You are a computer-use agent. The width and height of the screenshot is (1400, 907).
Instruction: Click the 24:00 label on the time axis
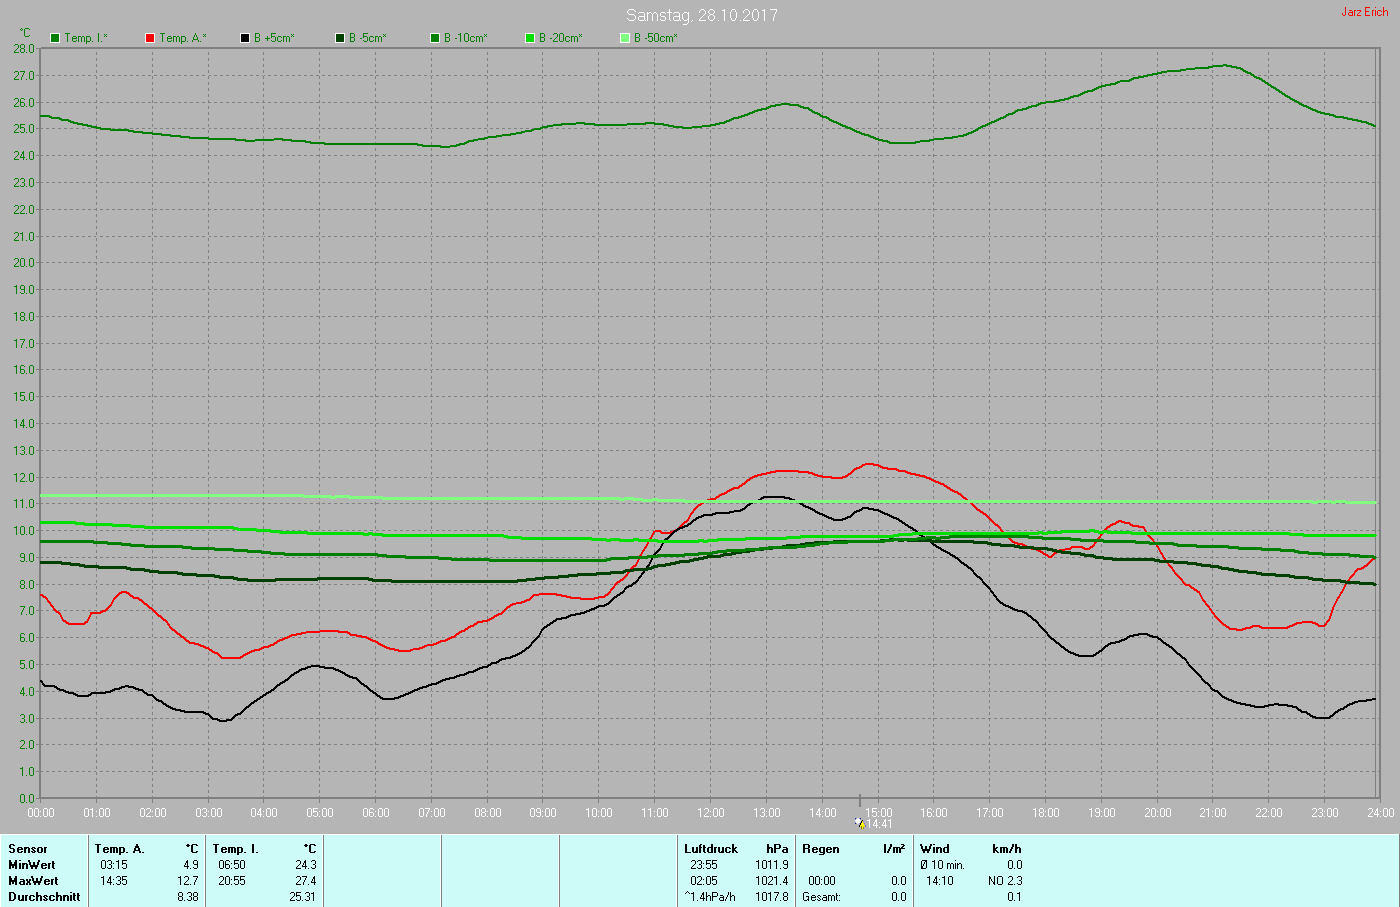(1380, 813)
